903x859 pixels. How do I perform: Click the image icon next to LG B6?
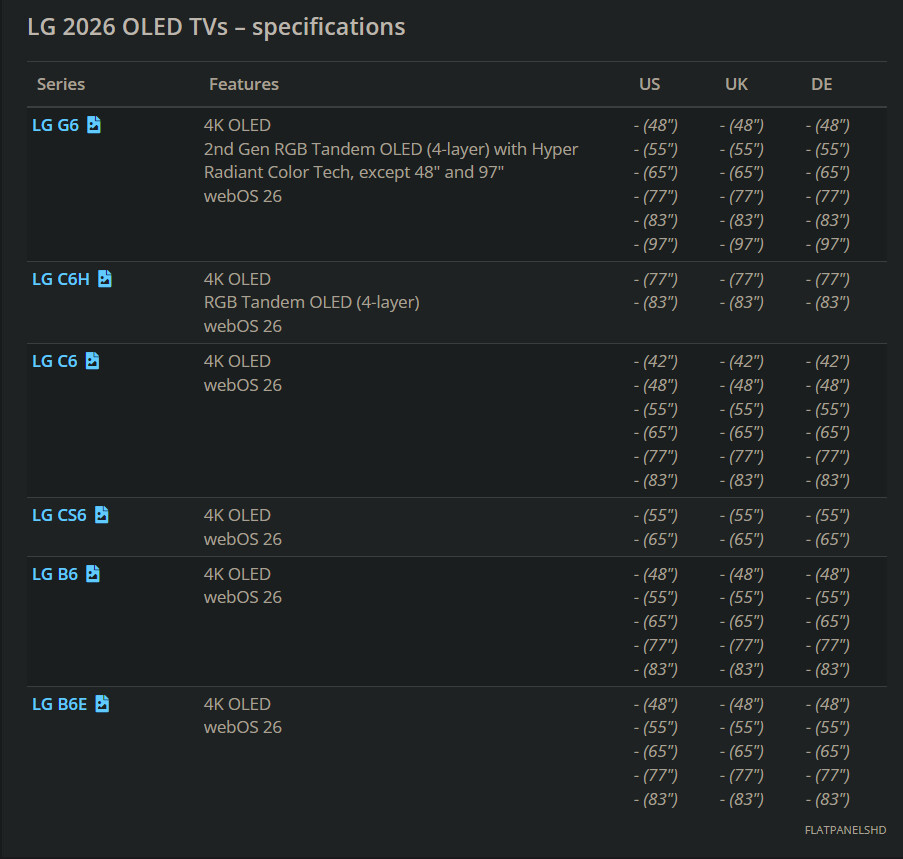click(x=93, y=573)
